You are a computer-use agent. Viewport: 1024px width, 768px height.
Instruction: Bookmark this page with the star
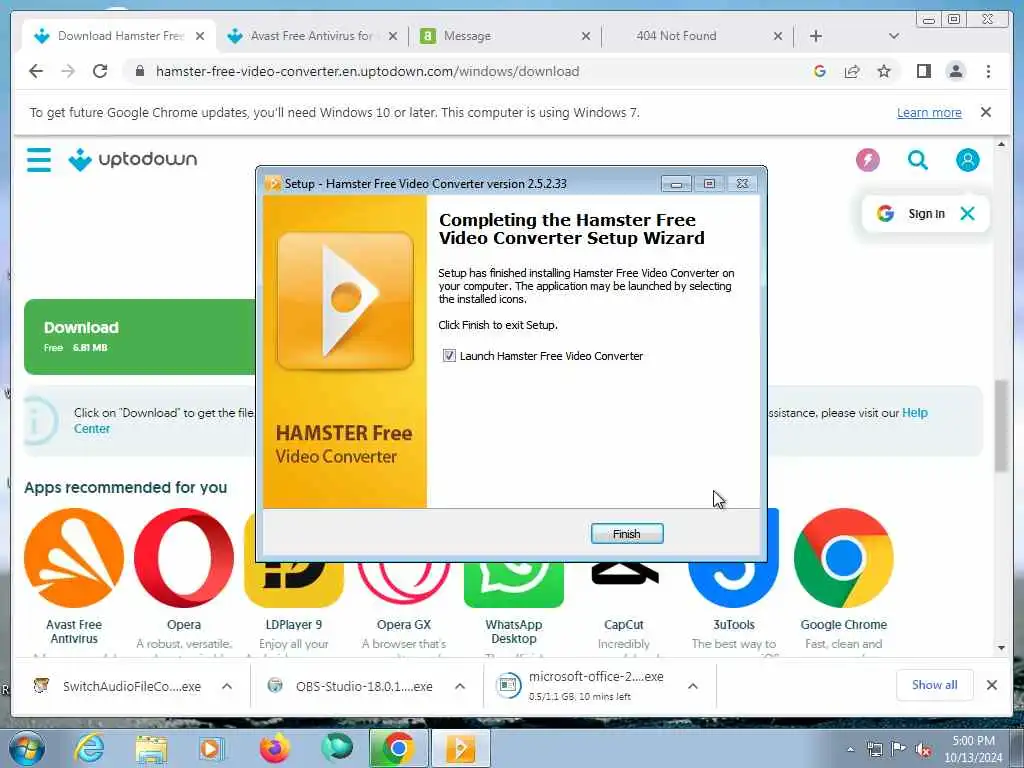pyautogui.click(x=884, y=71)
